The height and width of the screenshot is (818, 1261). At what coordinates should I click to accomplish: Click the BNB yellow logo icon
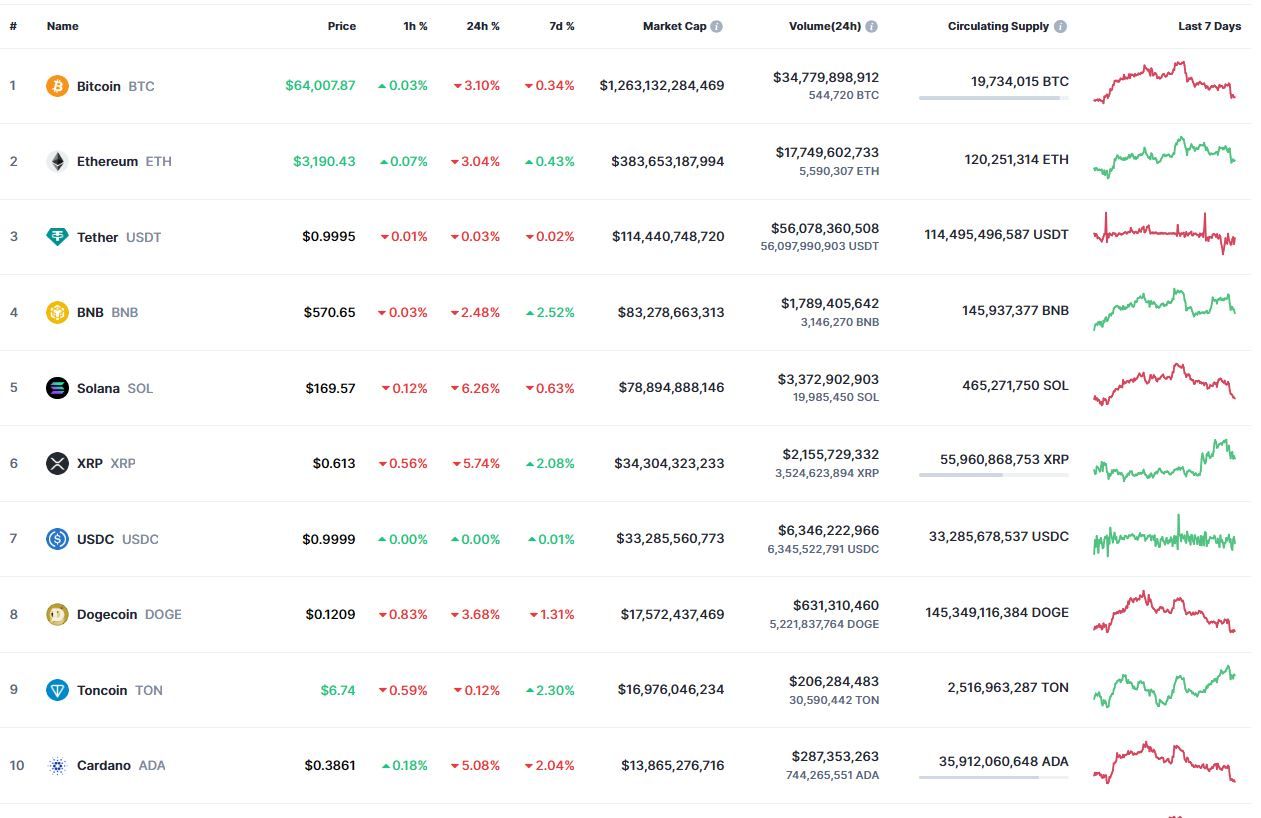click(57, 312)
